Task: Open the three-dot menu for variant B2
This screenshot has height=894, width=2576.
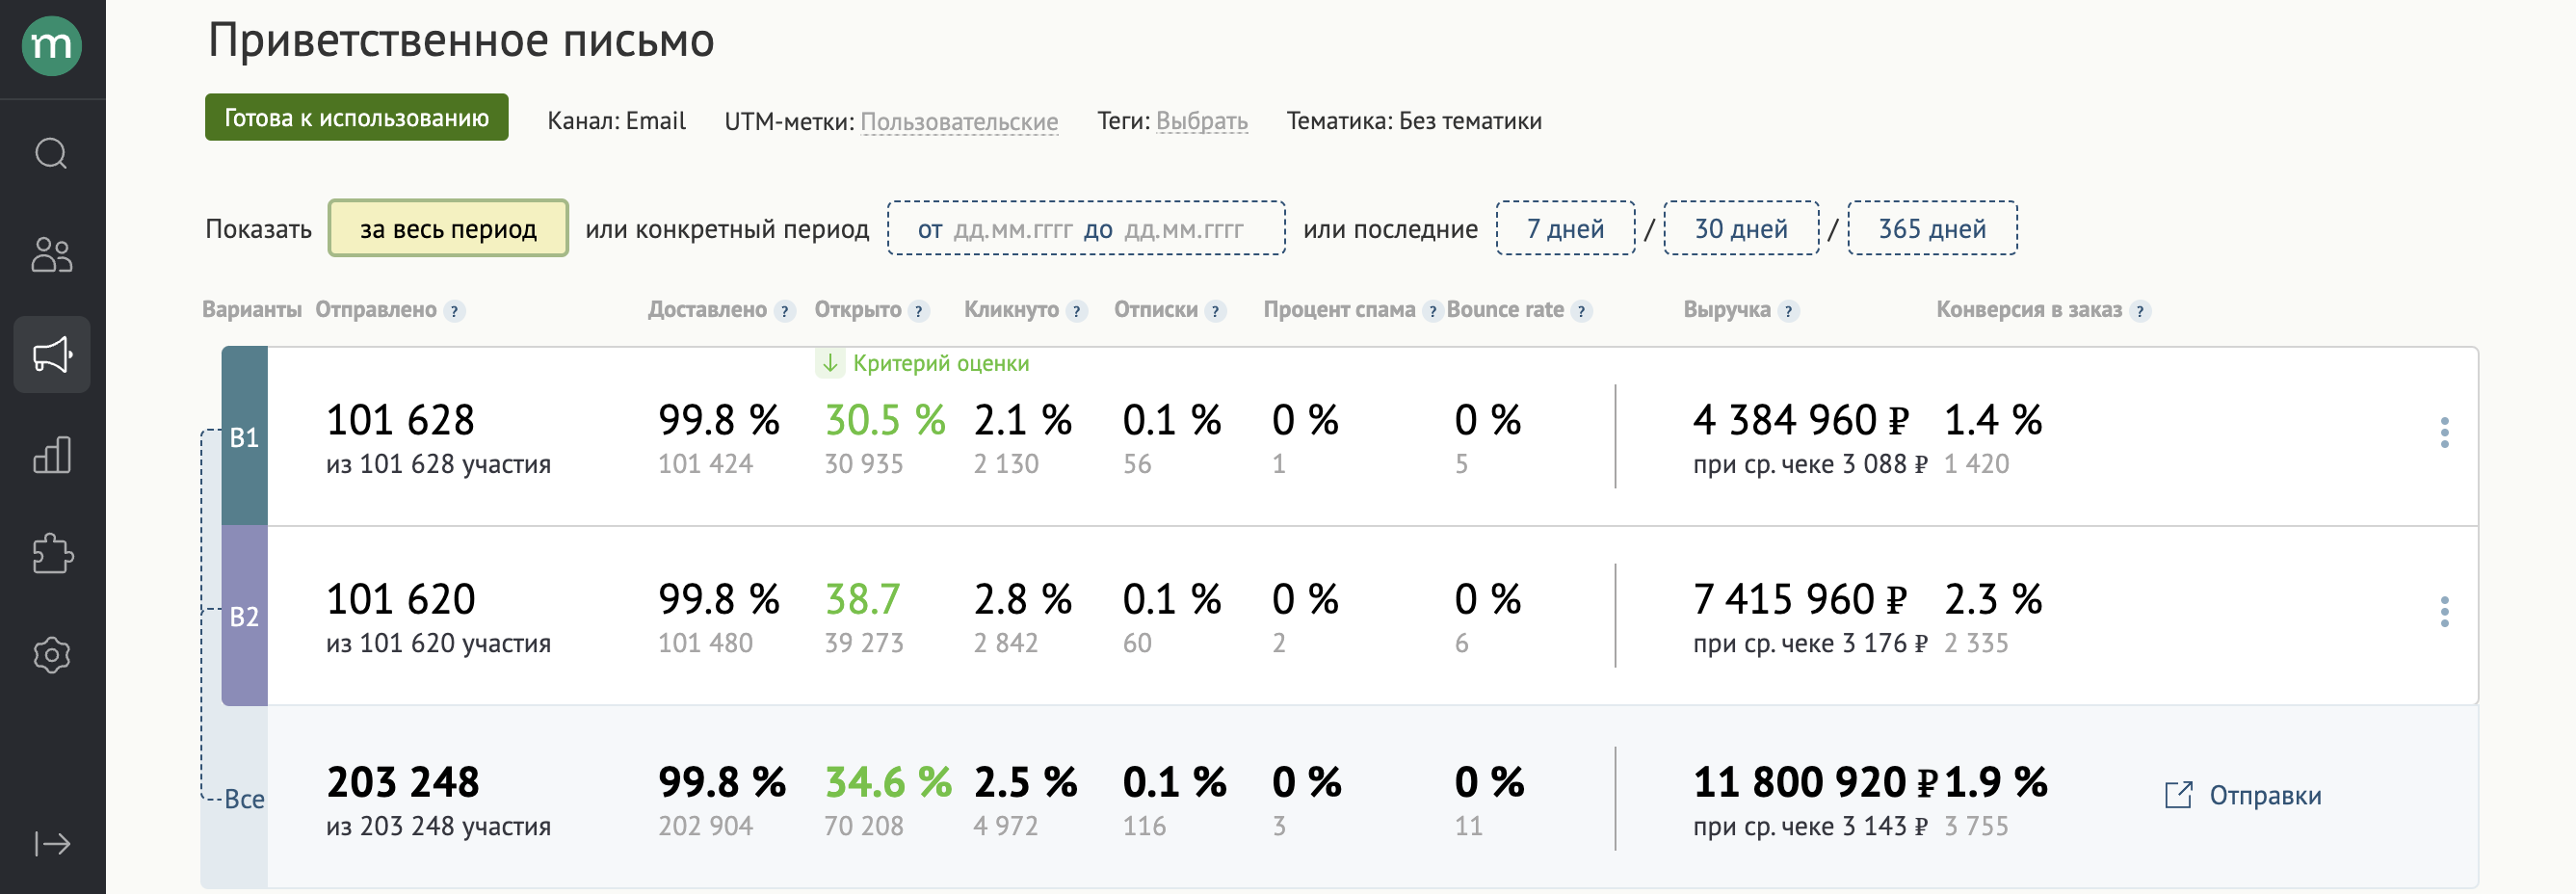Action: click(2444, 611)
